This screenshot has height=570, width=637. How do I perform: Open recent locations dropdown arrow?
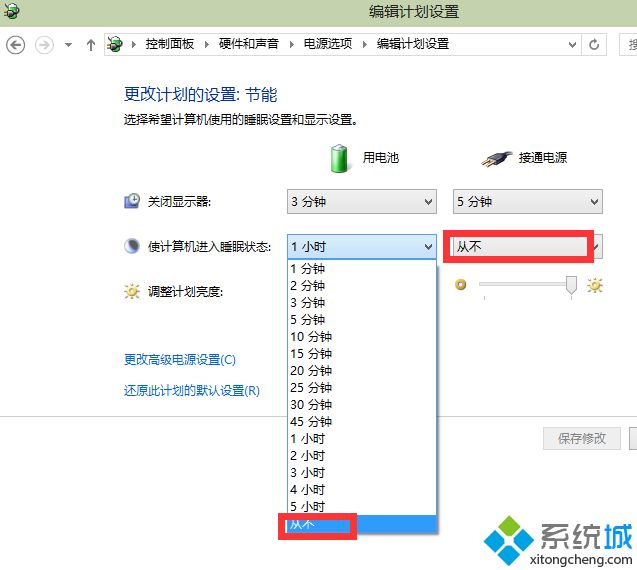(x=68, y=45)
